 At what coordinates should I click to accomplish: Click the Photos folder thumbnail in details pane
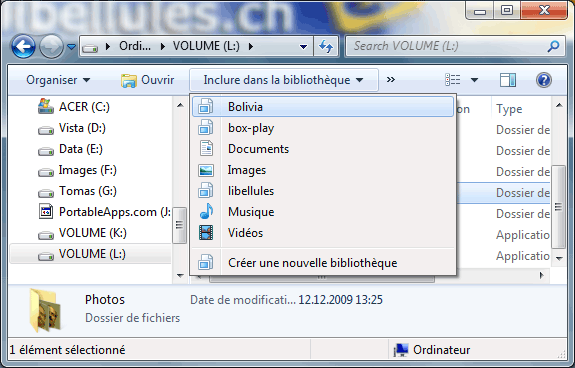[x=45, y=309]
